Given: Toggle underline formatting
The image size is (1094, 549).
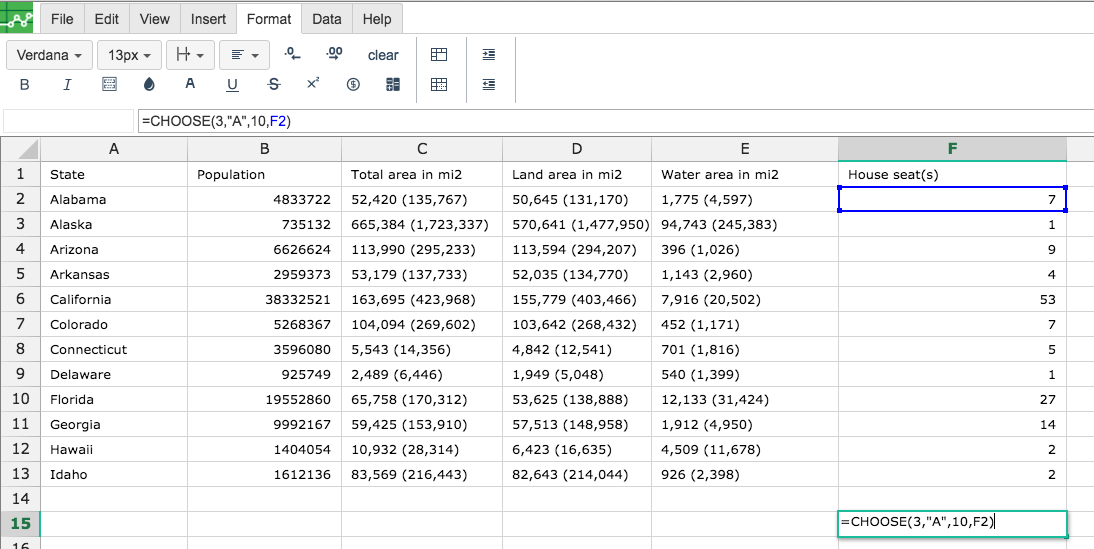Looking at the screenshot, I should click(x=232, y=85).
